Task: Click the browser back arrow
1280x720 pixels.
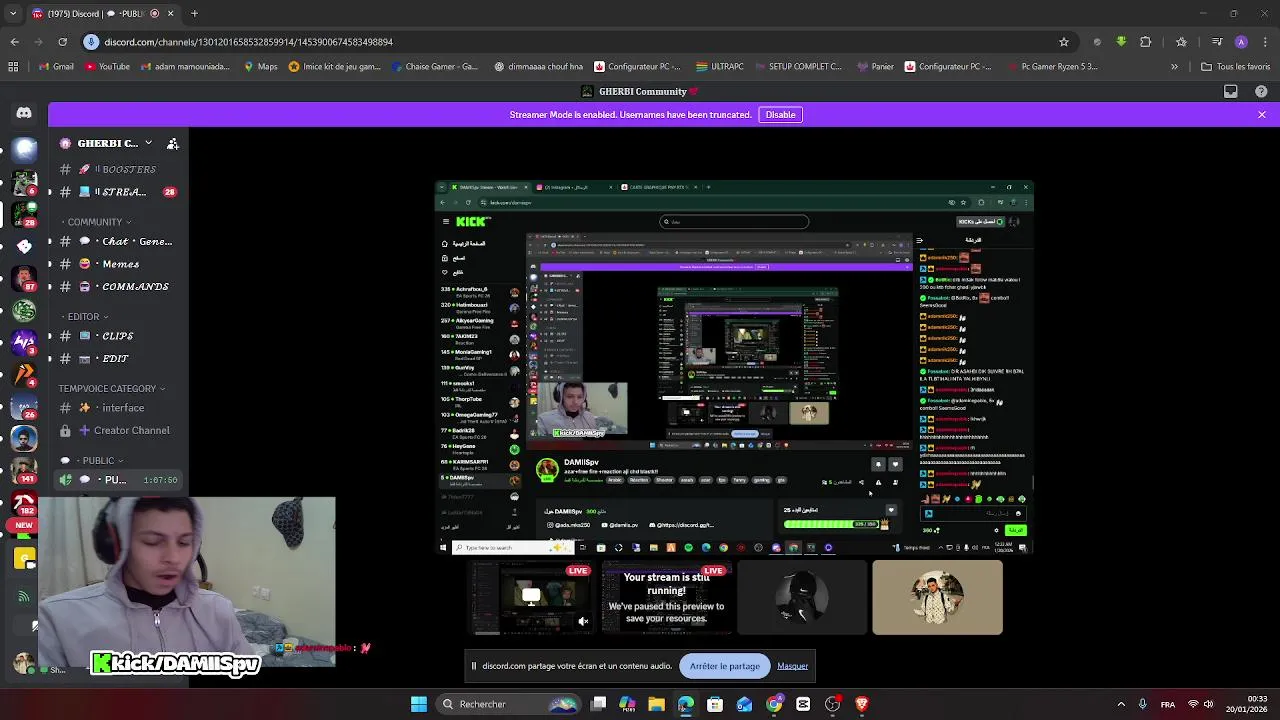Action: point(14,42)
